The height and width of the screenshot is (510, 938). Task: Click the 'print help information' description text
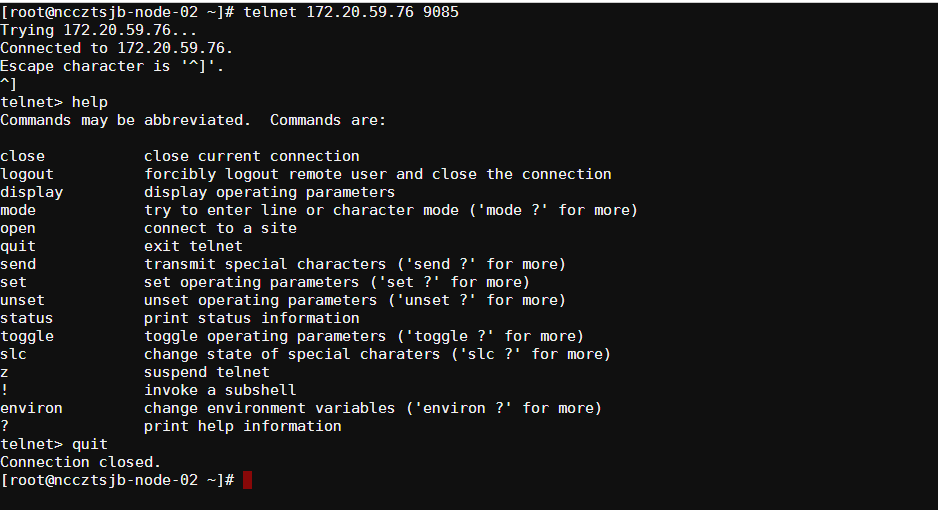[x=243, y=426]
